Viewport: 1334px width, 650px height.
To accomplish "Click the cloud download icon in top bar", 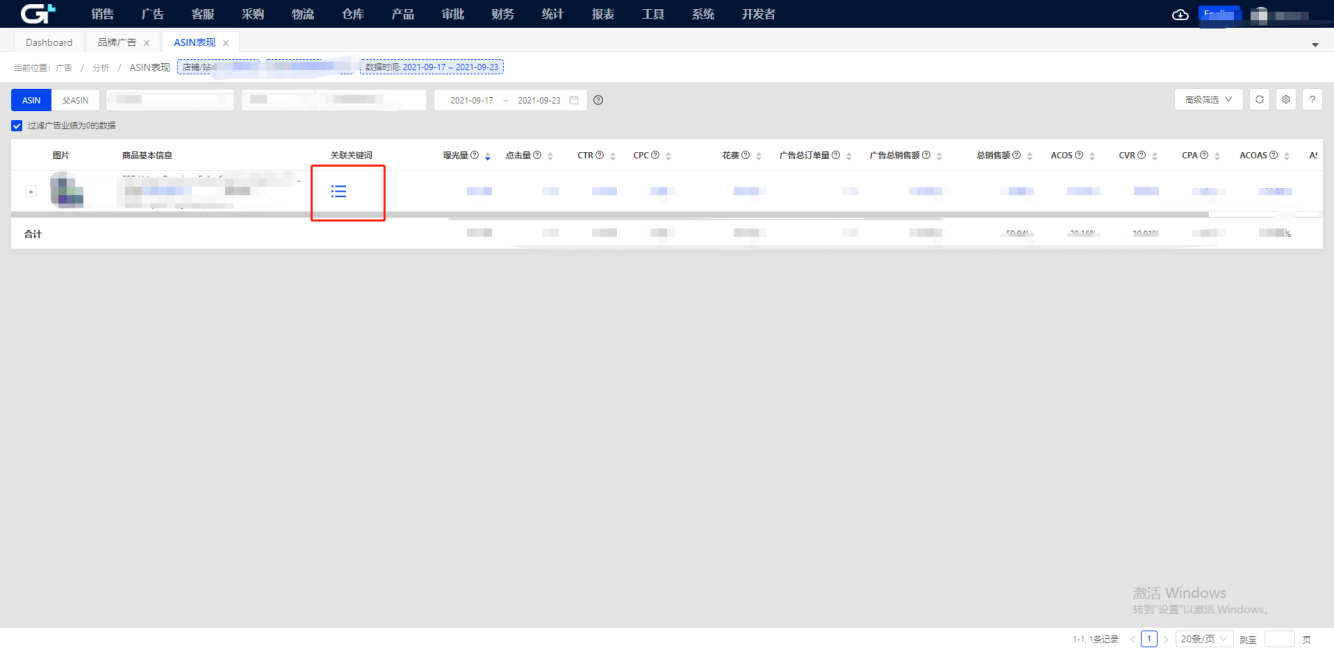I will (x=1180, y=14).
